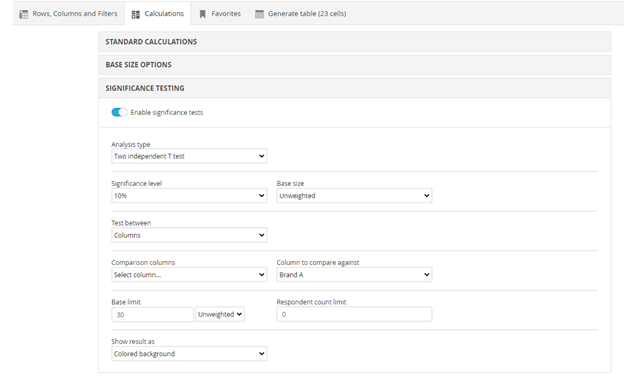
Task: Click the Calculations tab icon
Action: pos(136,14)
